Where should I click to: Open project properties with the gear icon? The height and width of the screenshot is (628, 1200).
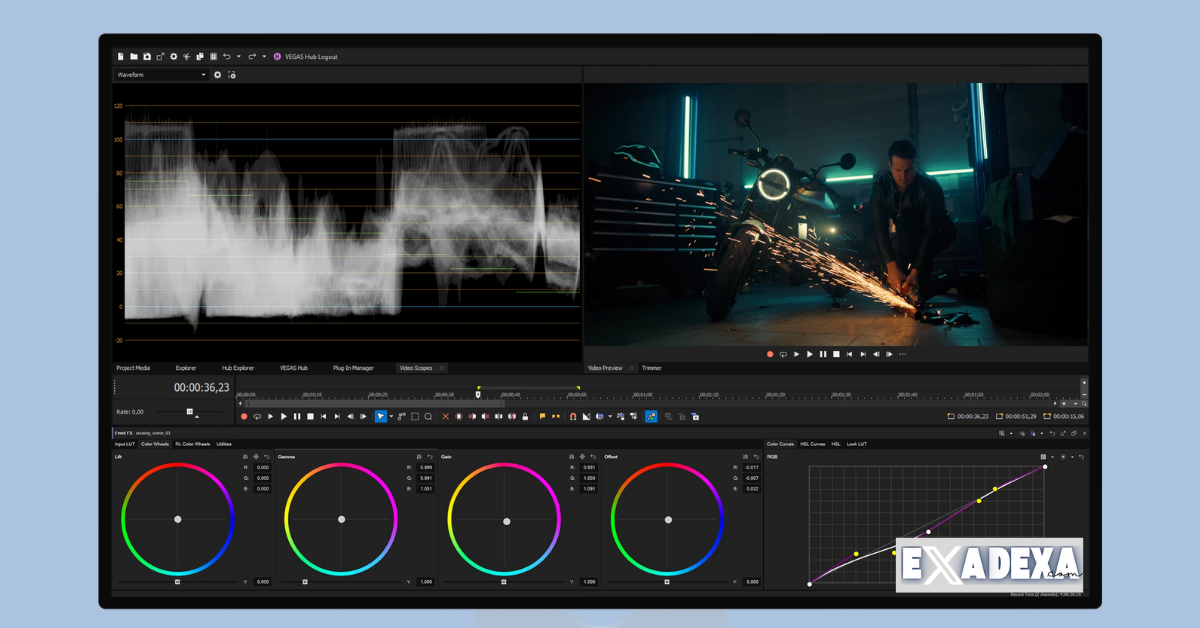click(x=173, y=57)
